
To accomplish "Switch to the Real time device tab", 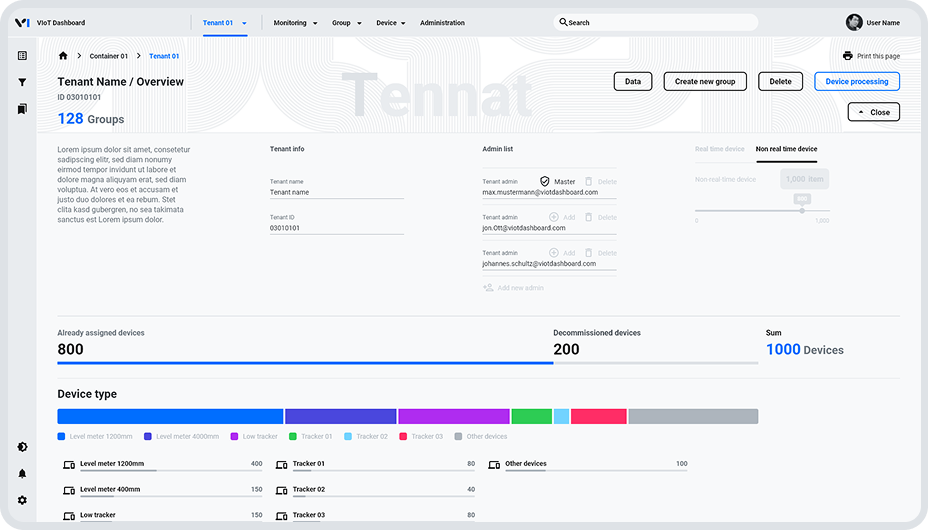I will (x=719, y=149).
